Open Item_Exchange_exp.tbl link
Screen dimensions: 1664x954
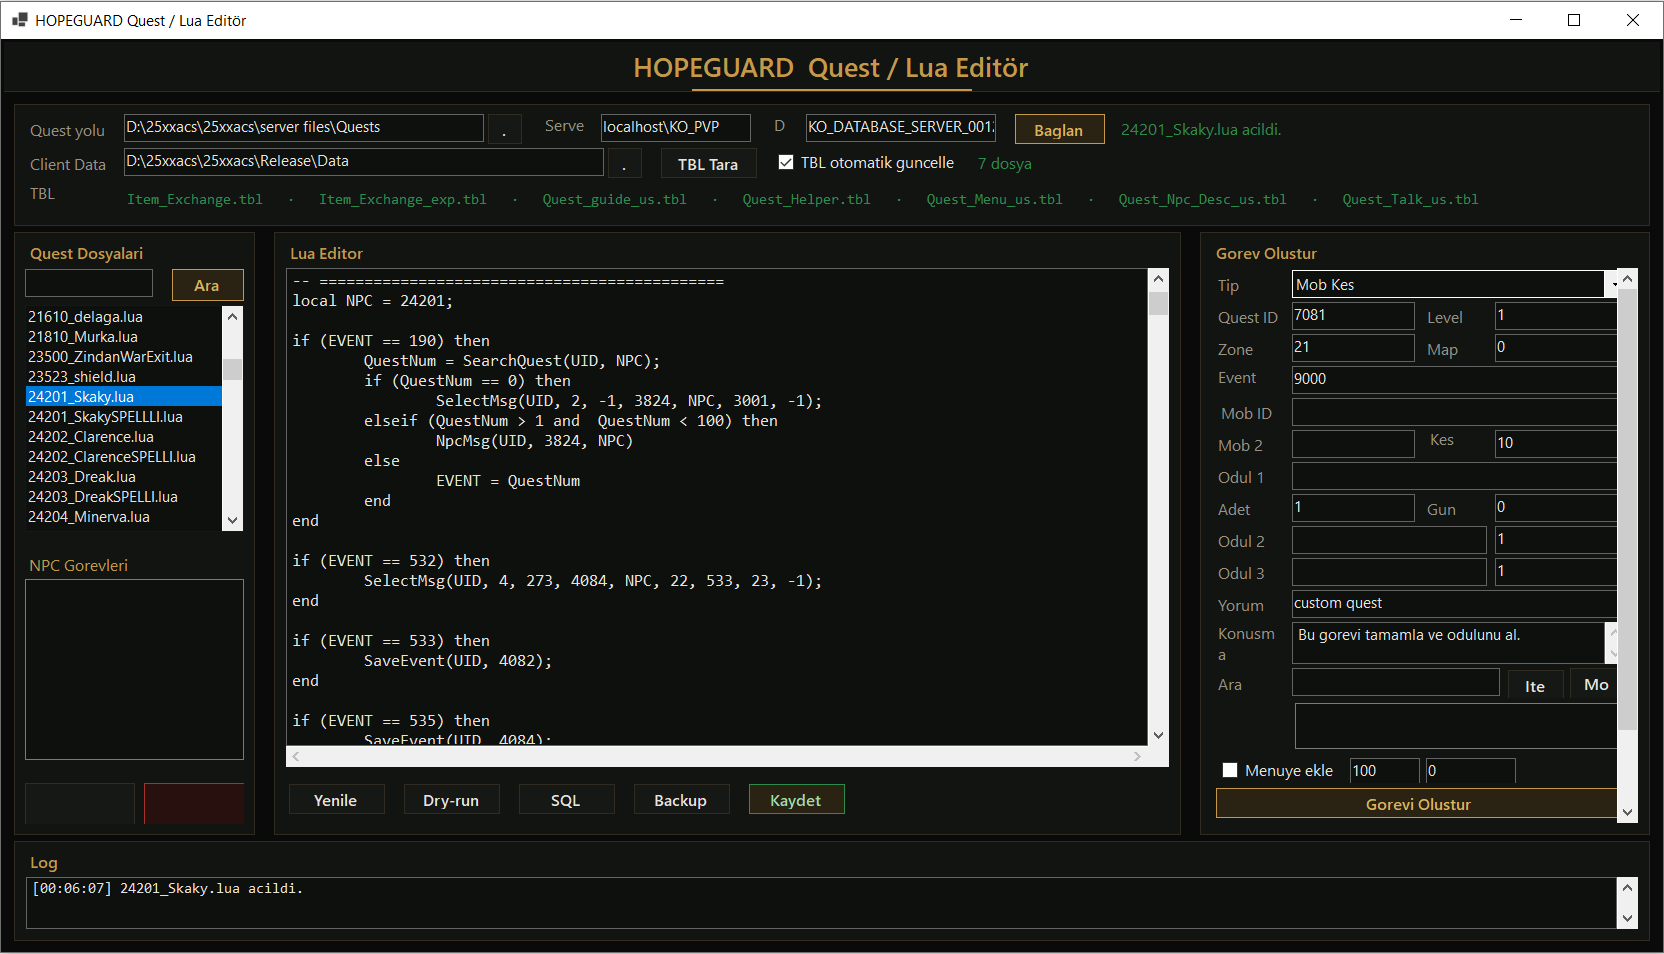[403, 199]
